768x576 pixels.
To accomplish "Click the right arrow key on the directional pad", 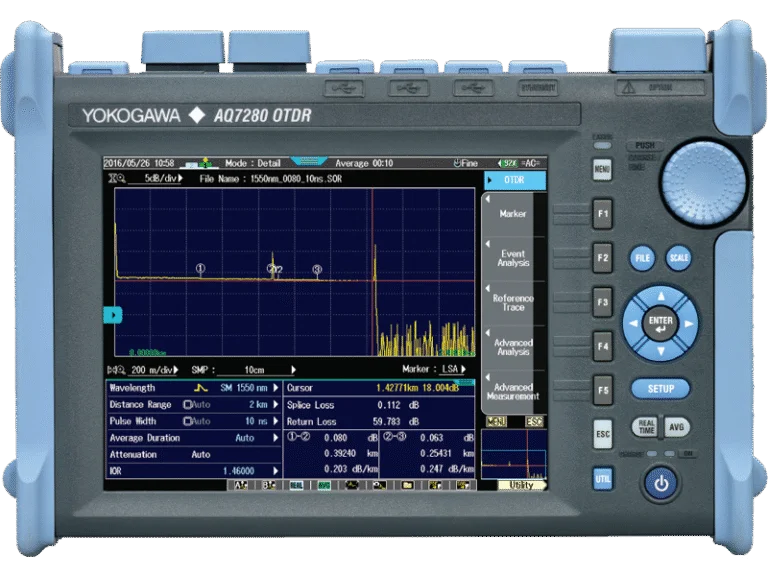I will tap(689, 323).
